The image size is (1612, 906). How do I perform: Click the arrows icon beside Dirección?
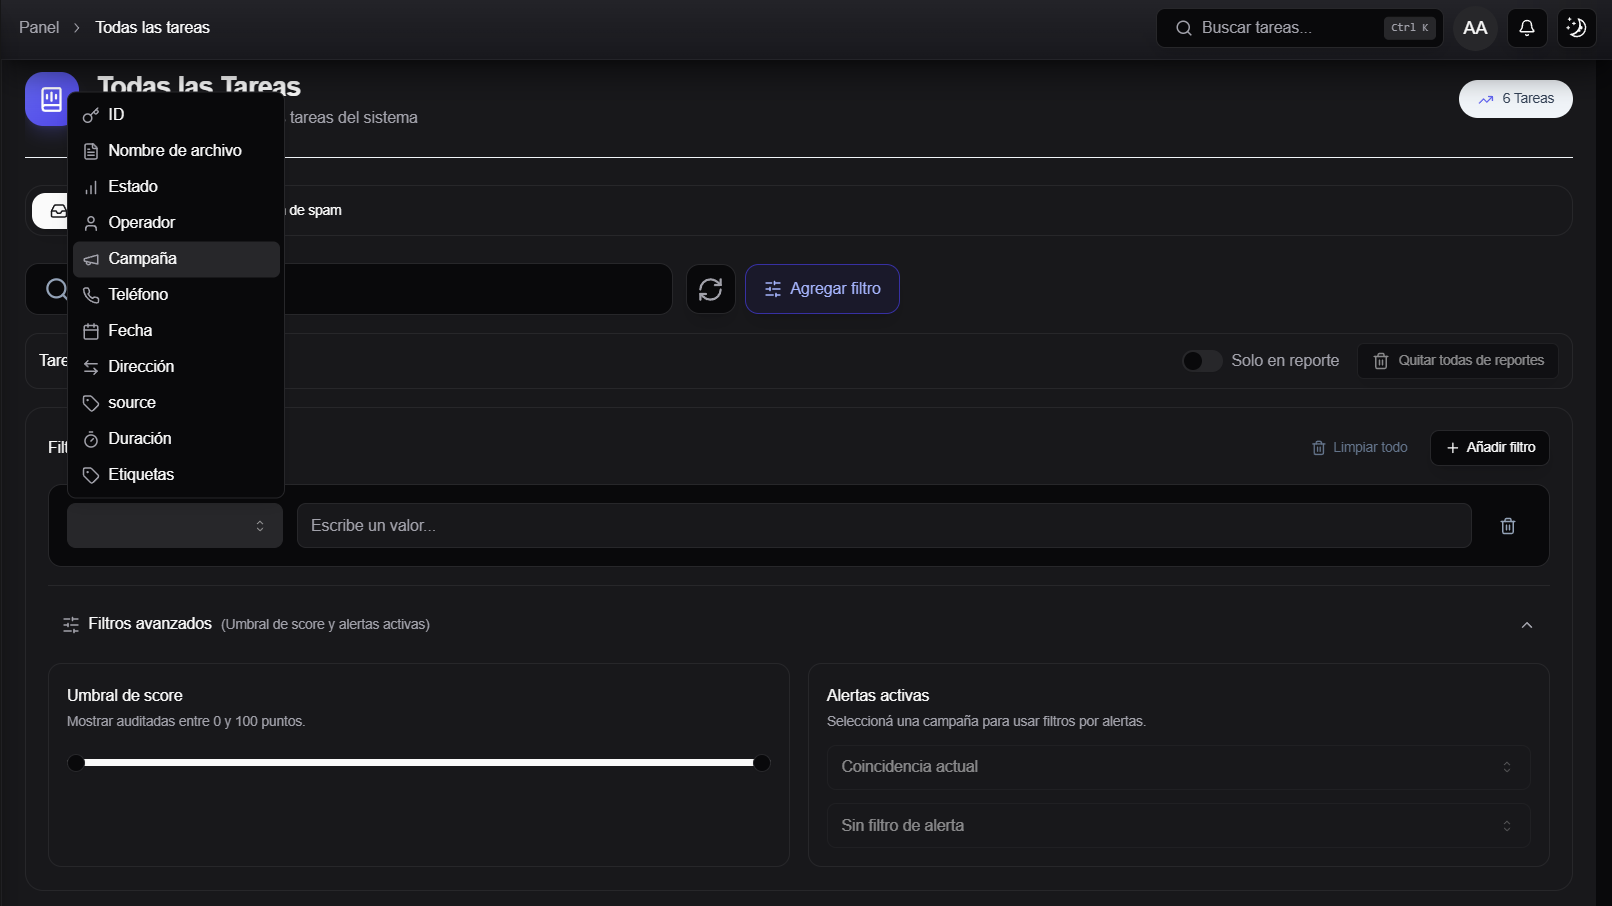click(91, 367)
